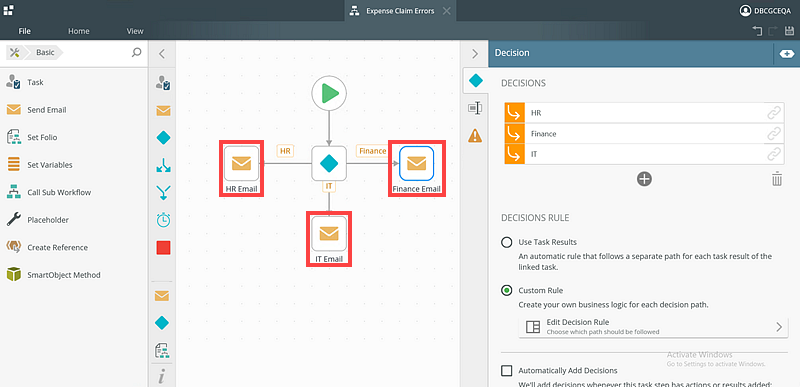Click the app launcher squares icon
800x387 pixels.
8,10
